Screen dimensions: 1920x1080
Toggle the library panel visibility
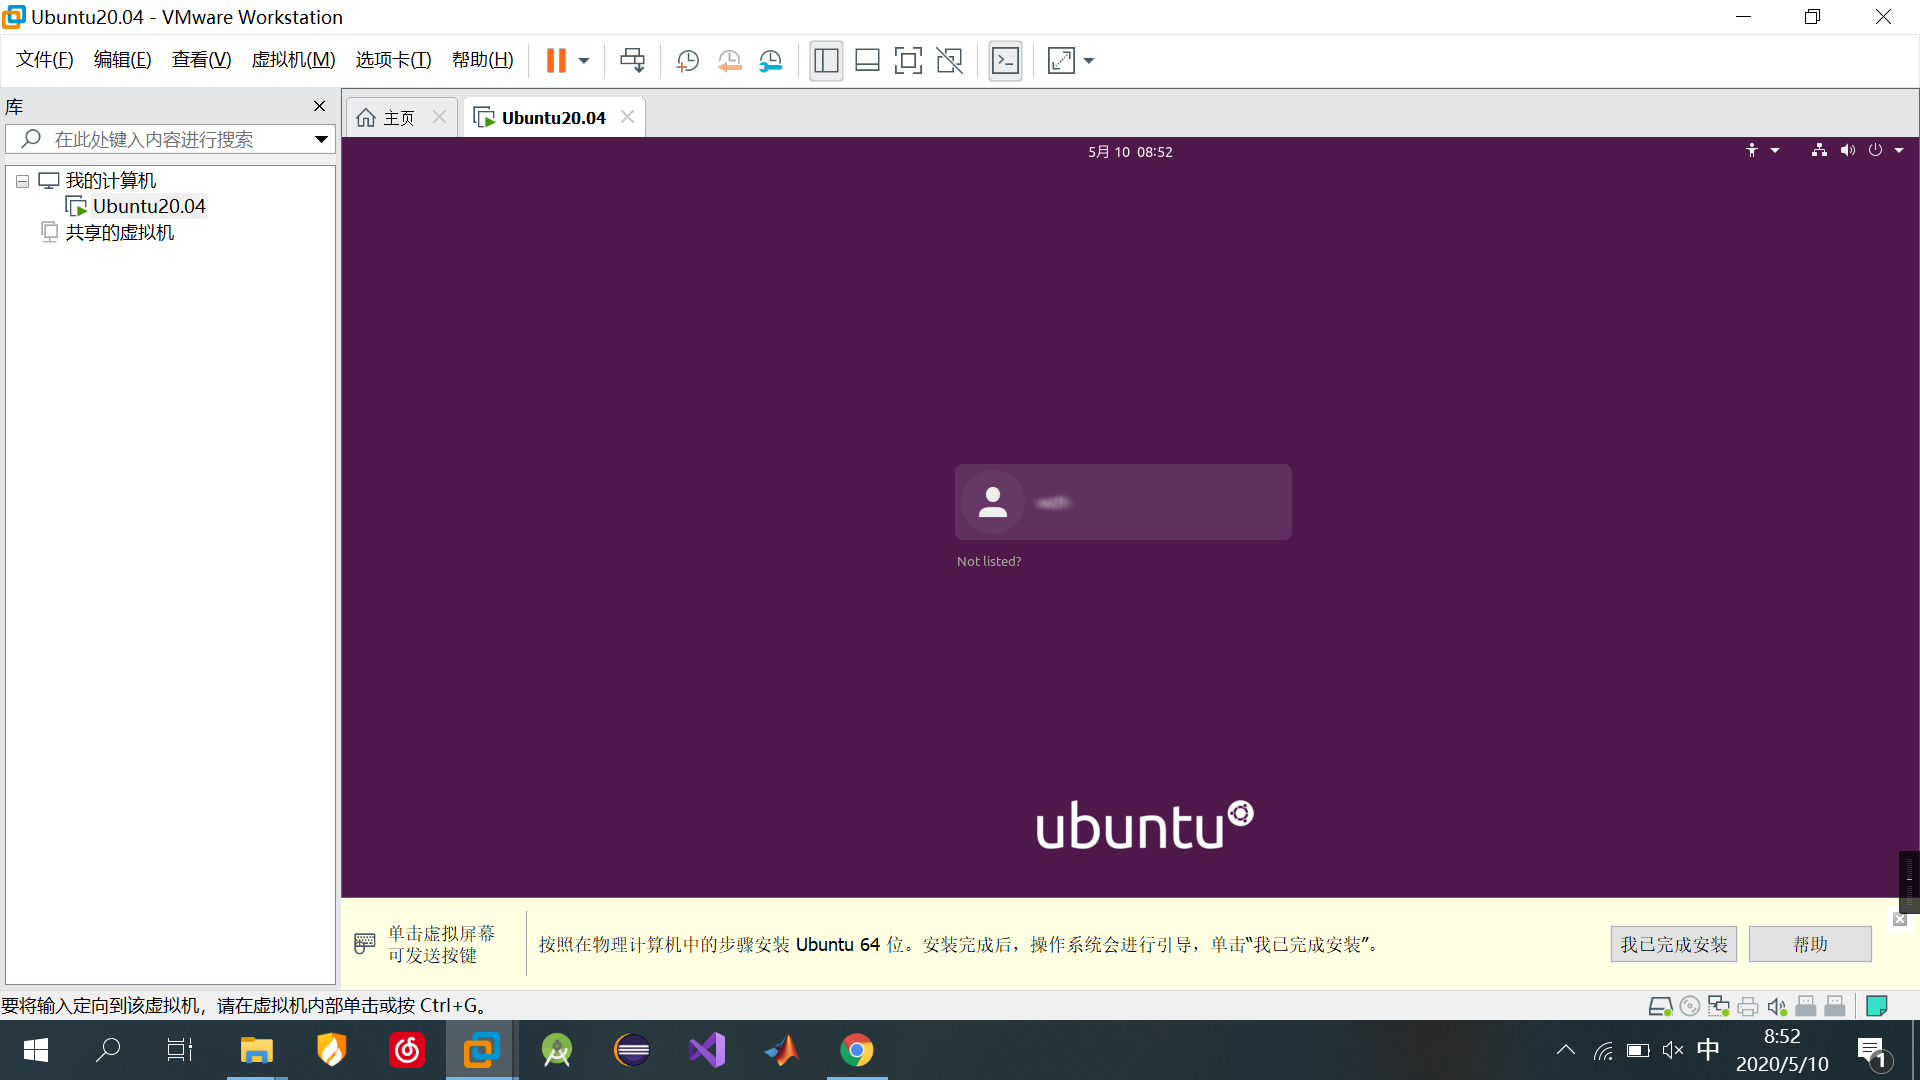pyautogui.click(x=826, y=60)
